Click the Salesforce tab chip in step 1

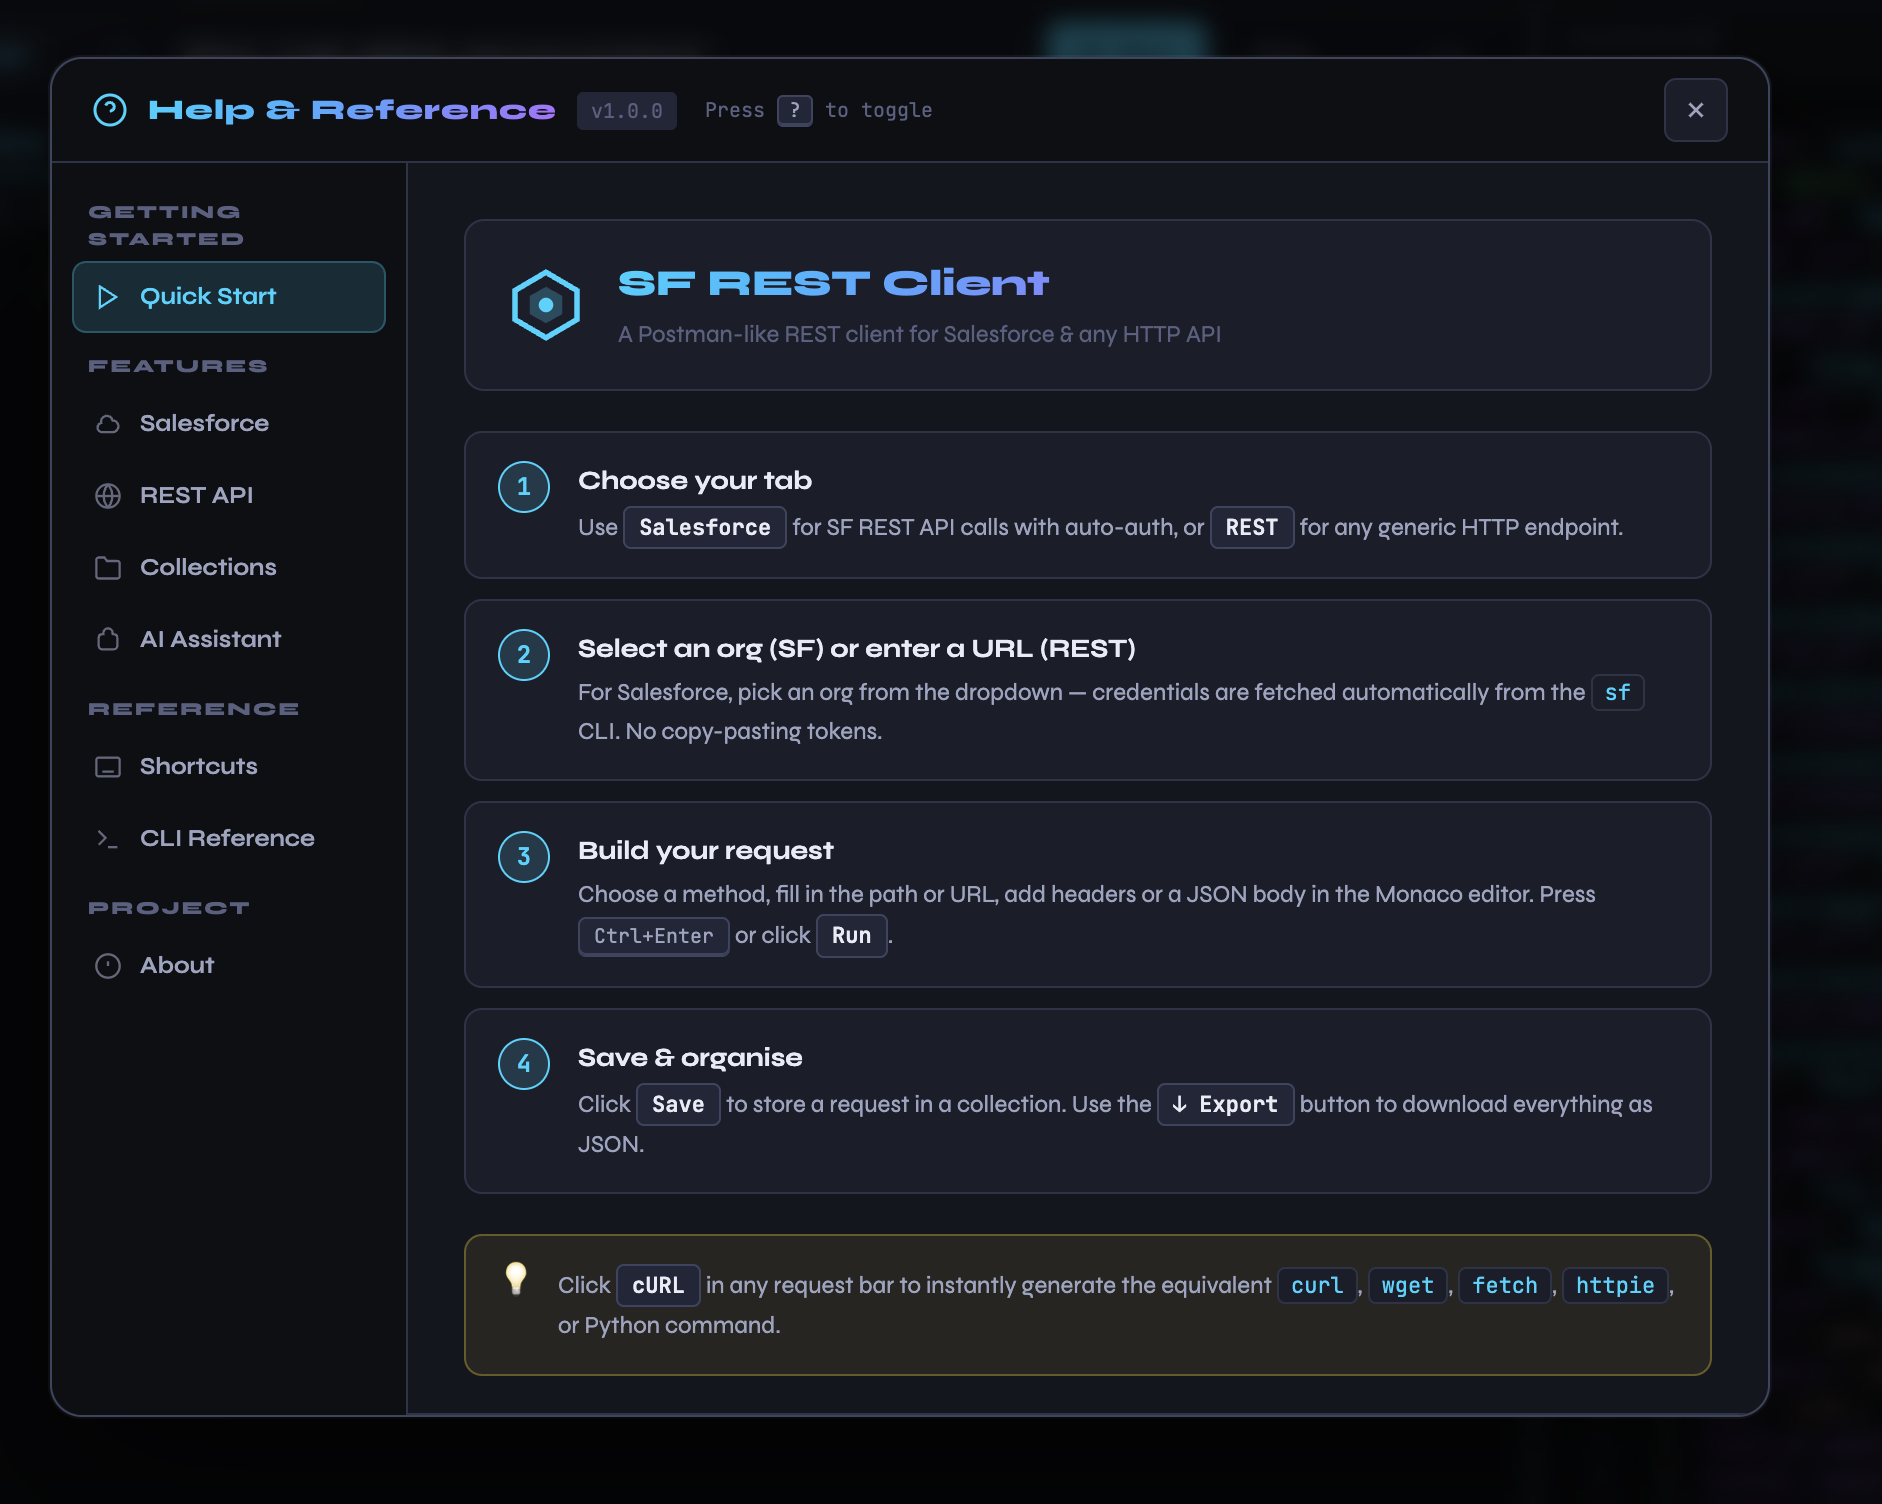705,528
